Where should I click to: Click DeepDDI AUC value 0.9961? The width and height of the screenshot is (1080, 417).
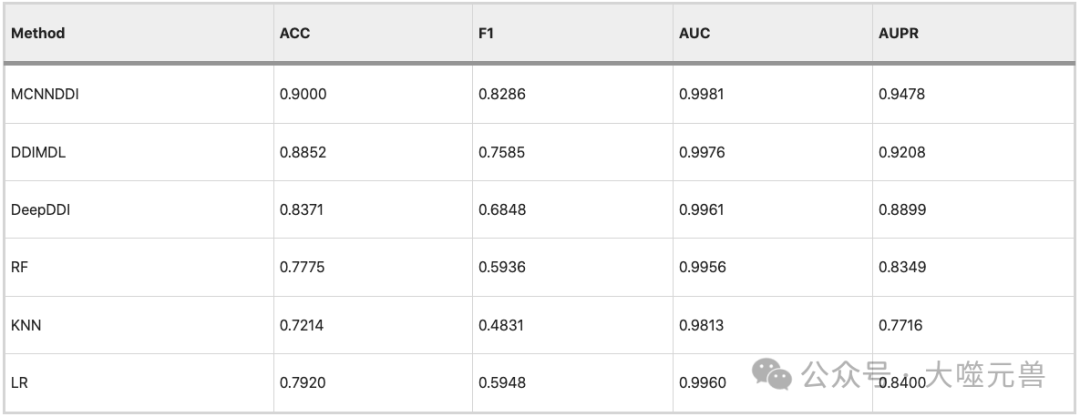tap(702, 210)
